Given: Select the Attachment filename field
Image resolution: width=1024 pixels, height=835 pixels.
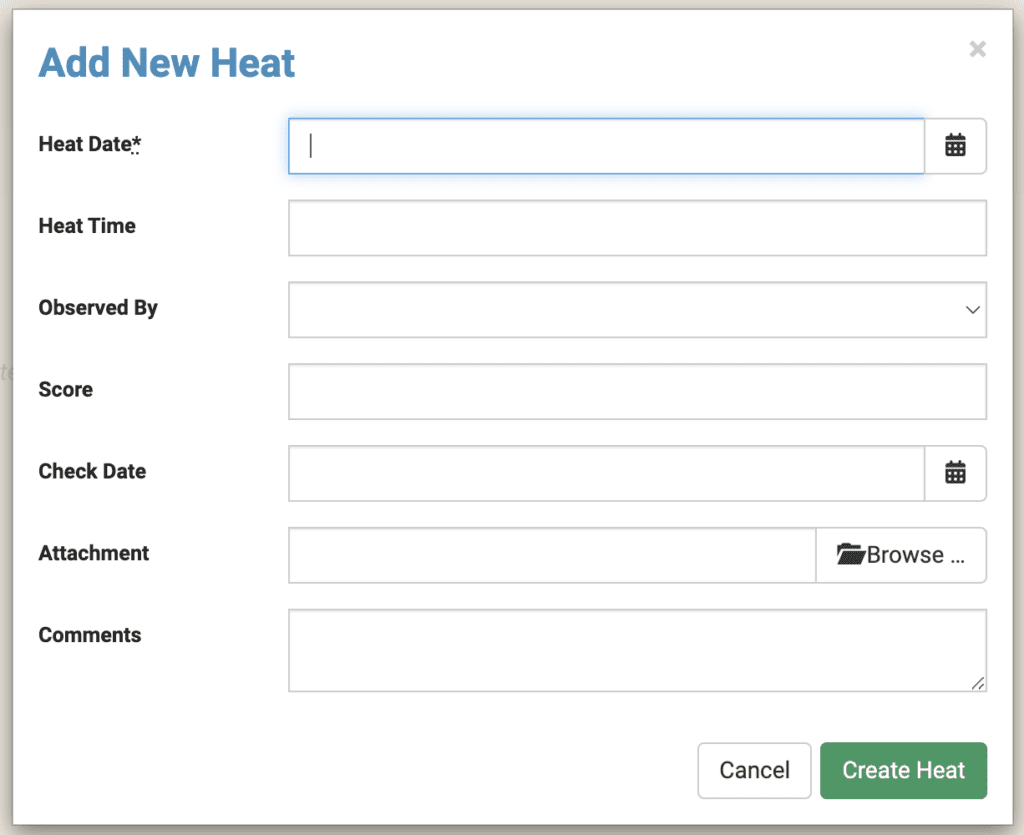Looking at the screenshot, I should 550,554.
